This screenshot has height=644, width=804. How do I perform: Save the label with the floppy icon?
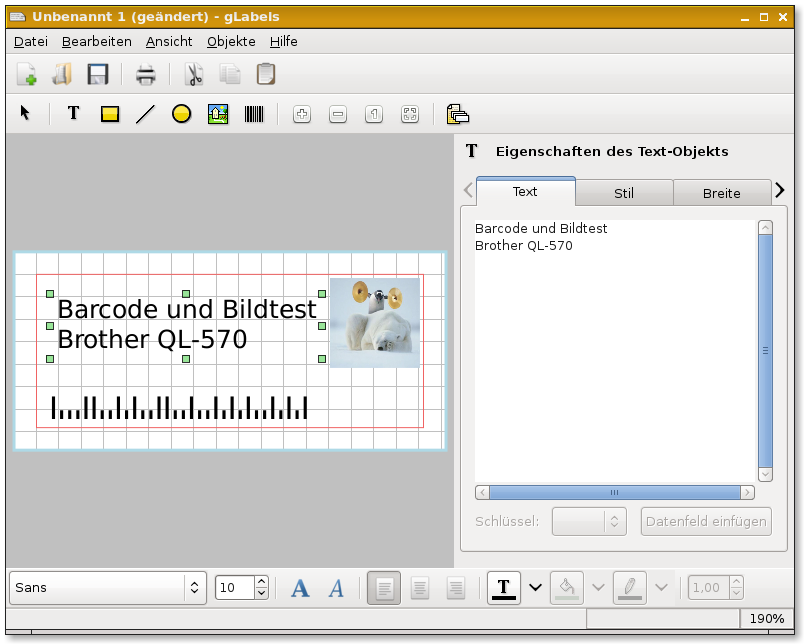[x=97, y=74]
